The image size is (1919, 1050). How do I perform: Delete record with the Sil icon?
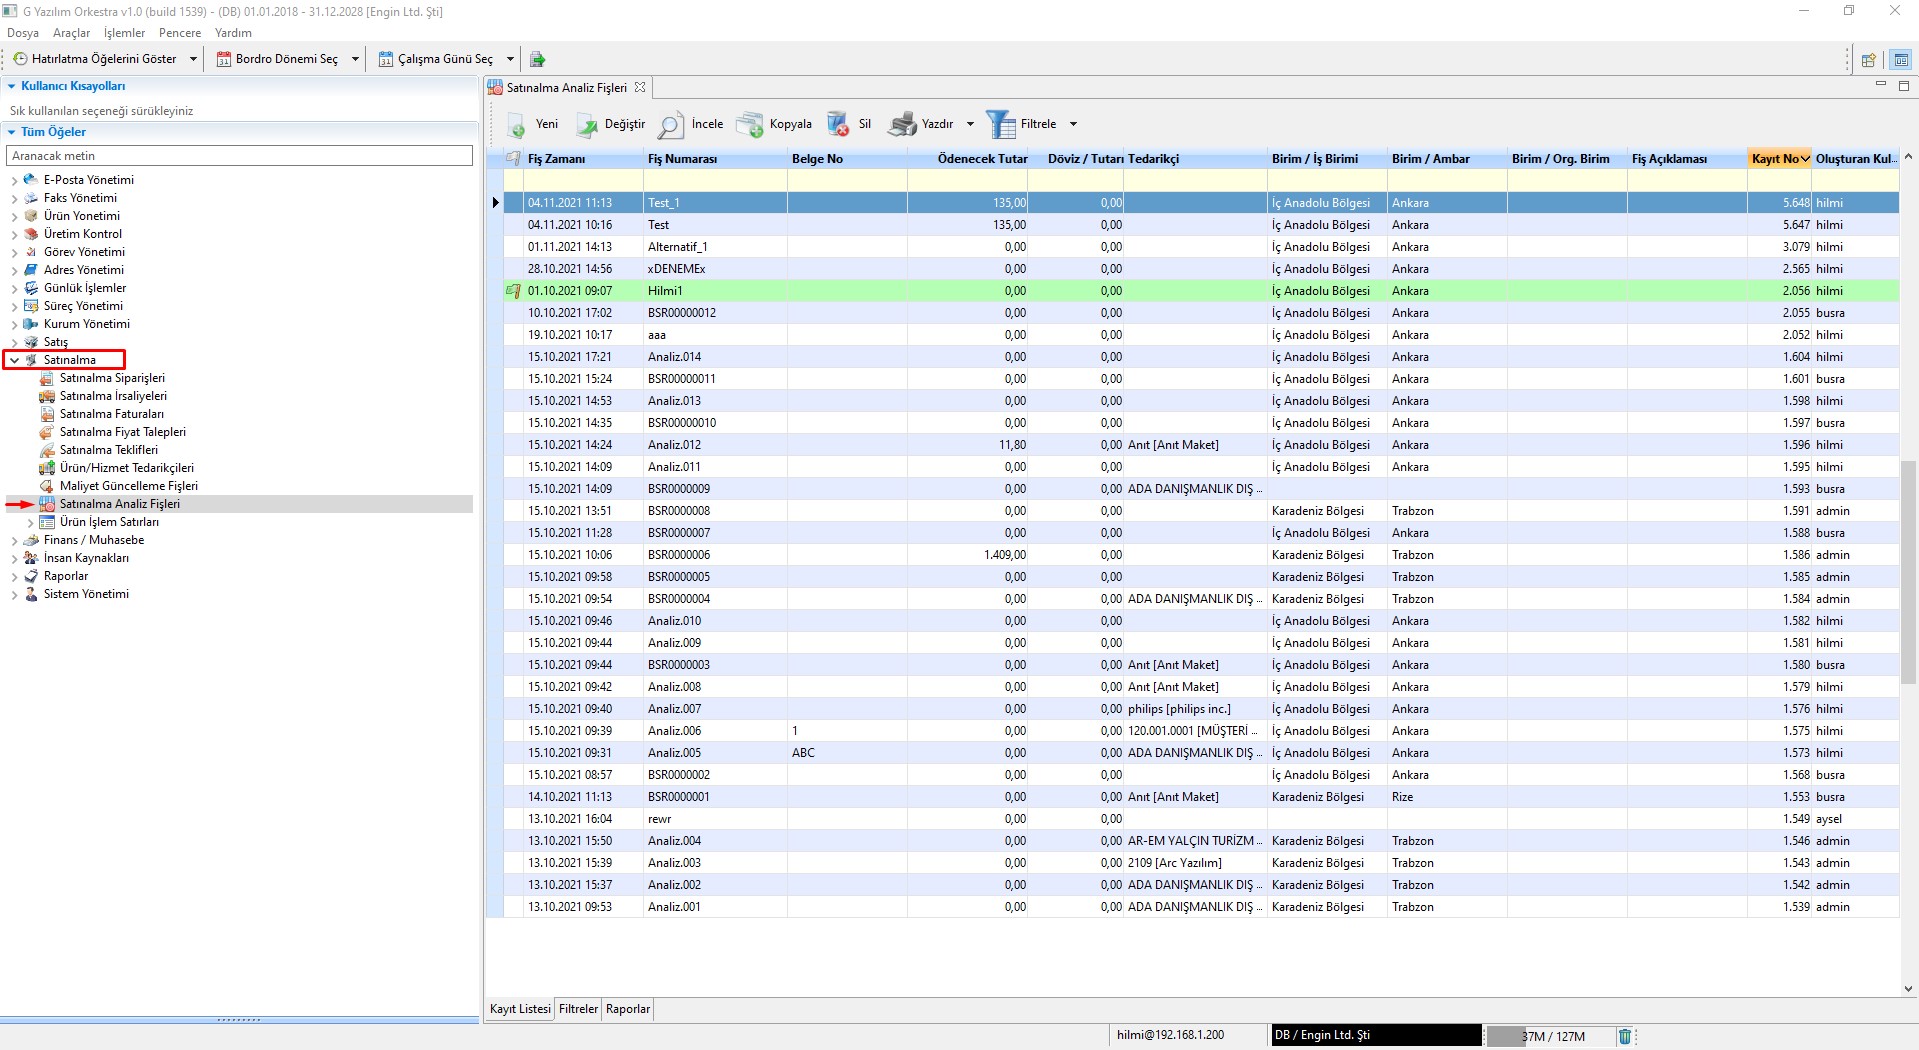click(838, 125)
